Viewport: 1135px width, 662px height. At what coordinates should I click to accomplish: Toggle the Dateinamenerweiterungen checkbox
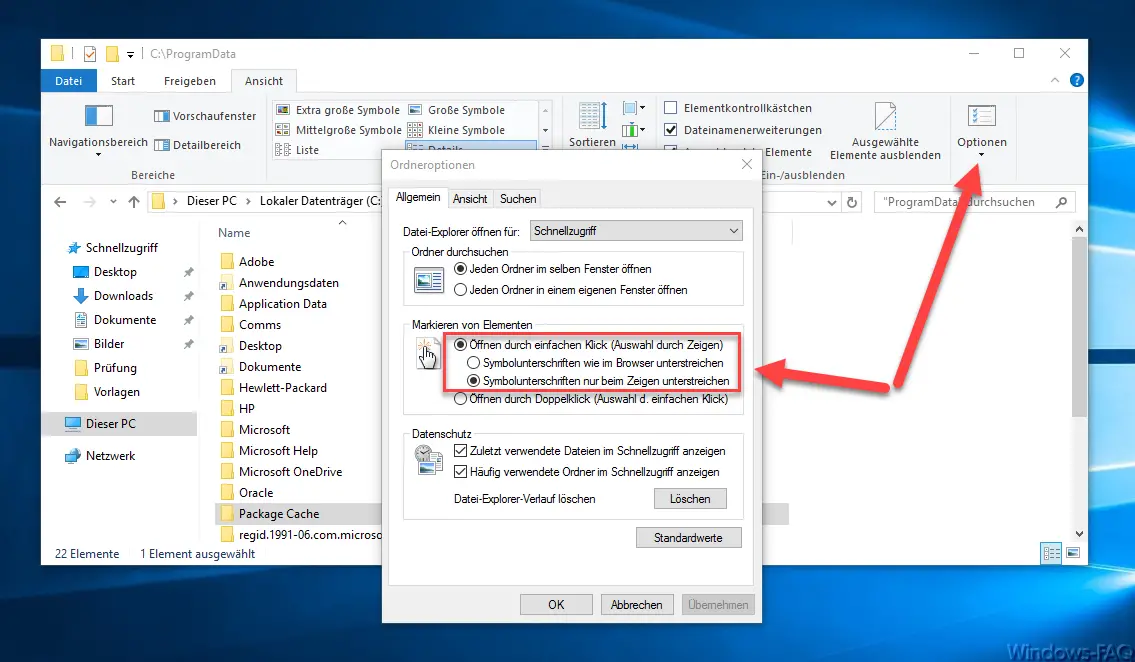(x=671, y=129)
